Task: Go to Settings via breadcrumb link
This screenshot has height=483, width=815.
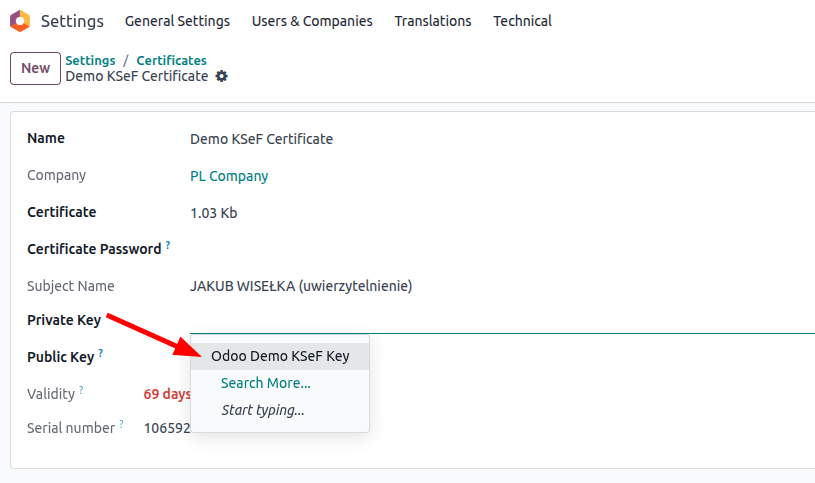Action: 90,61
